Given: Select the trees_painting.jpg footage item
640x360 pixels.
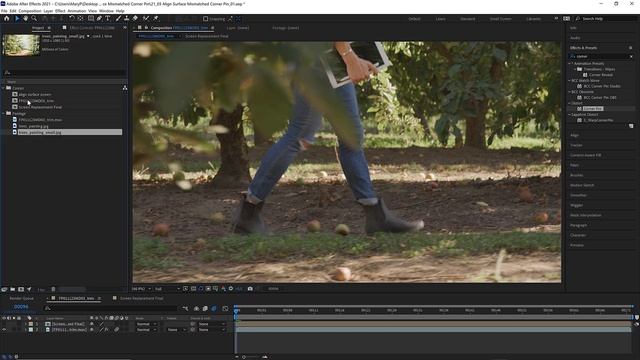Looking at the screenshot, I should [x=33, y=126].
